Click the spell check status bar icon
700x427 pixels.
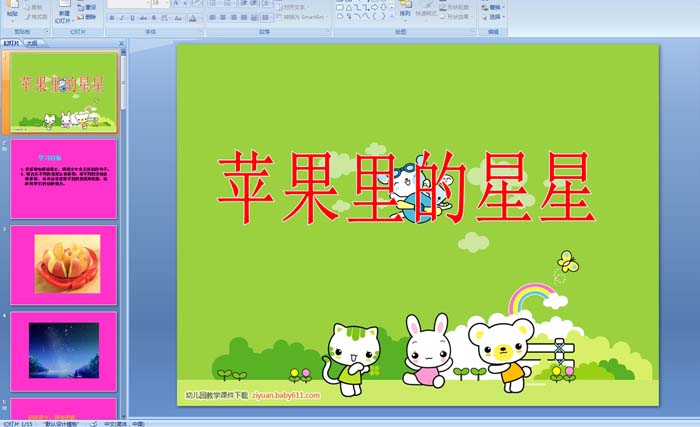[93, 423]
